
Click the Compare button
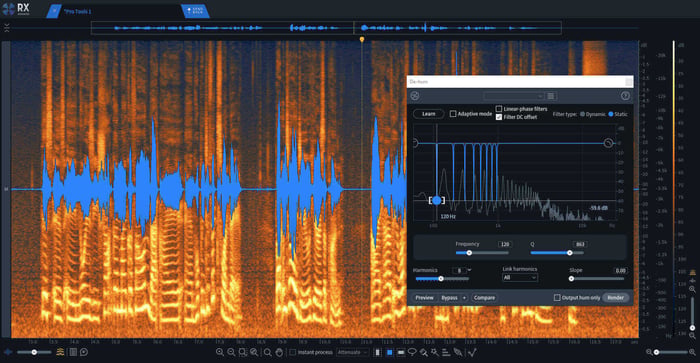pos(484,298)
